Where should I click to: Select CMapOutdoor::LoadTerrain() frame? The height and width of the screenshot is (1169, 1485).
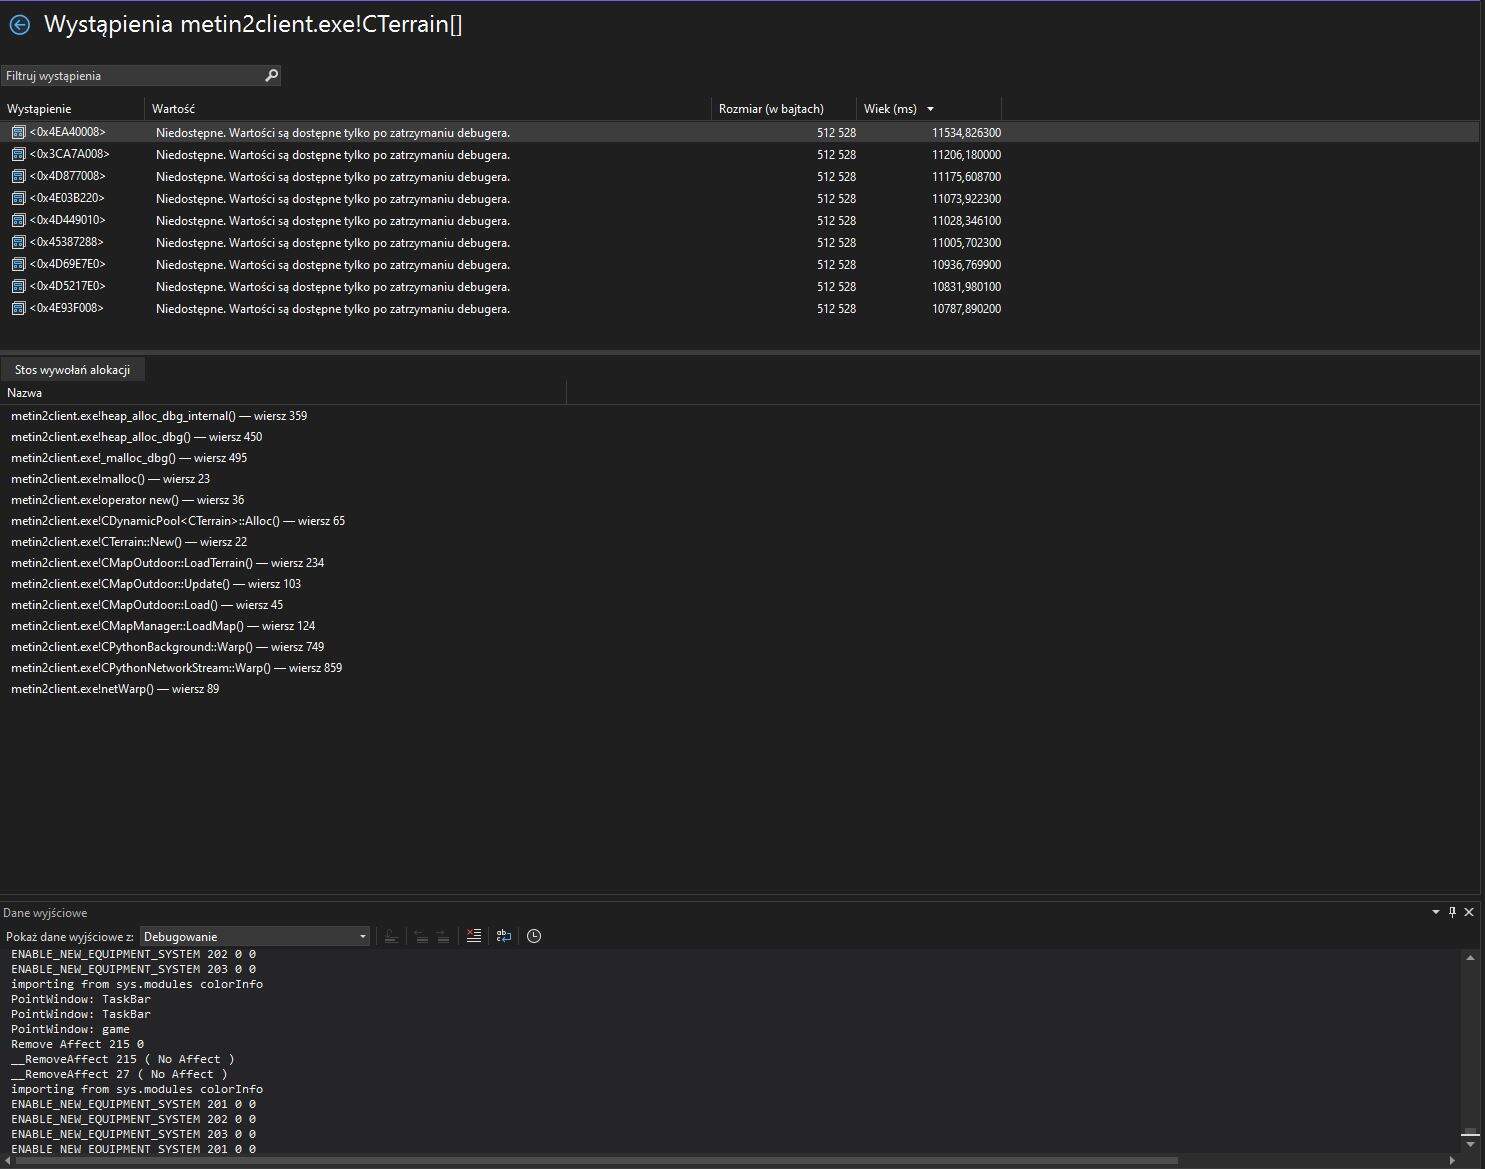click(x=167, y=563)
